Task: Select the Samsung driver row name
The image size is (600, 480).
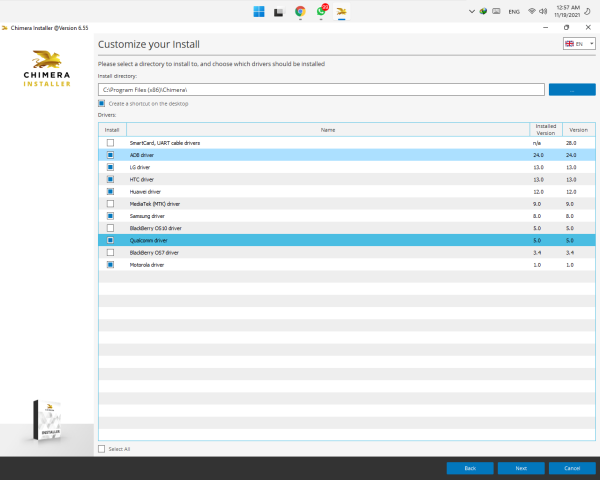Action: pos(147,216)
